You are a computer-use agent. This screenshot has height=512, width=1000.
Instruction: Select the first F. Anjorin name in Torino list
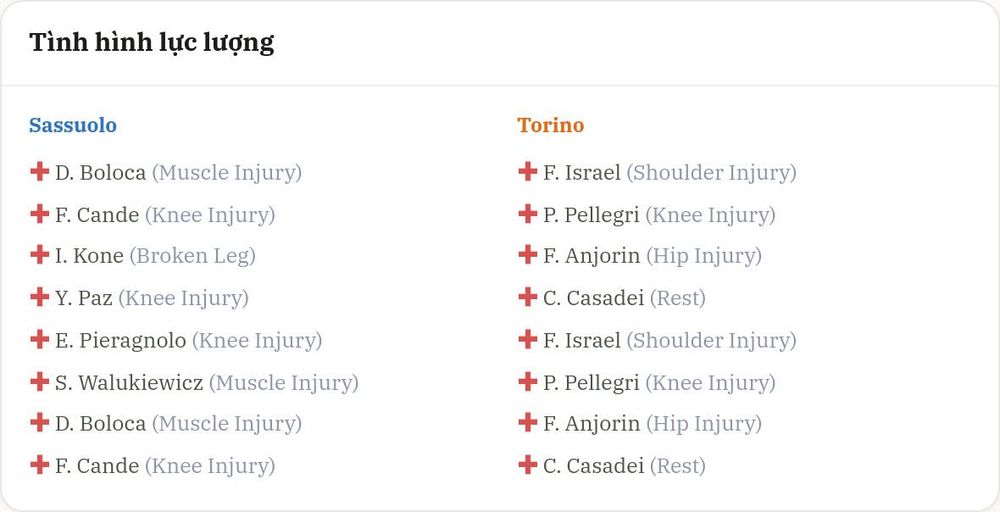coord(591,256)
